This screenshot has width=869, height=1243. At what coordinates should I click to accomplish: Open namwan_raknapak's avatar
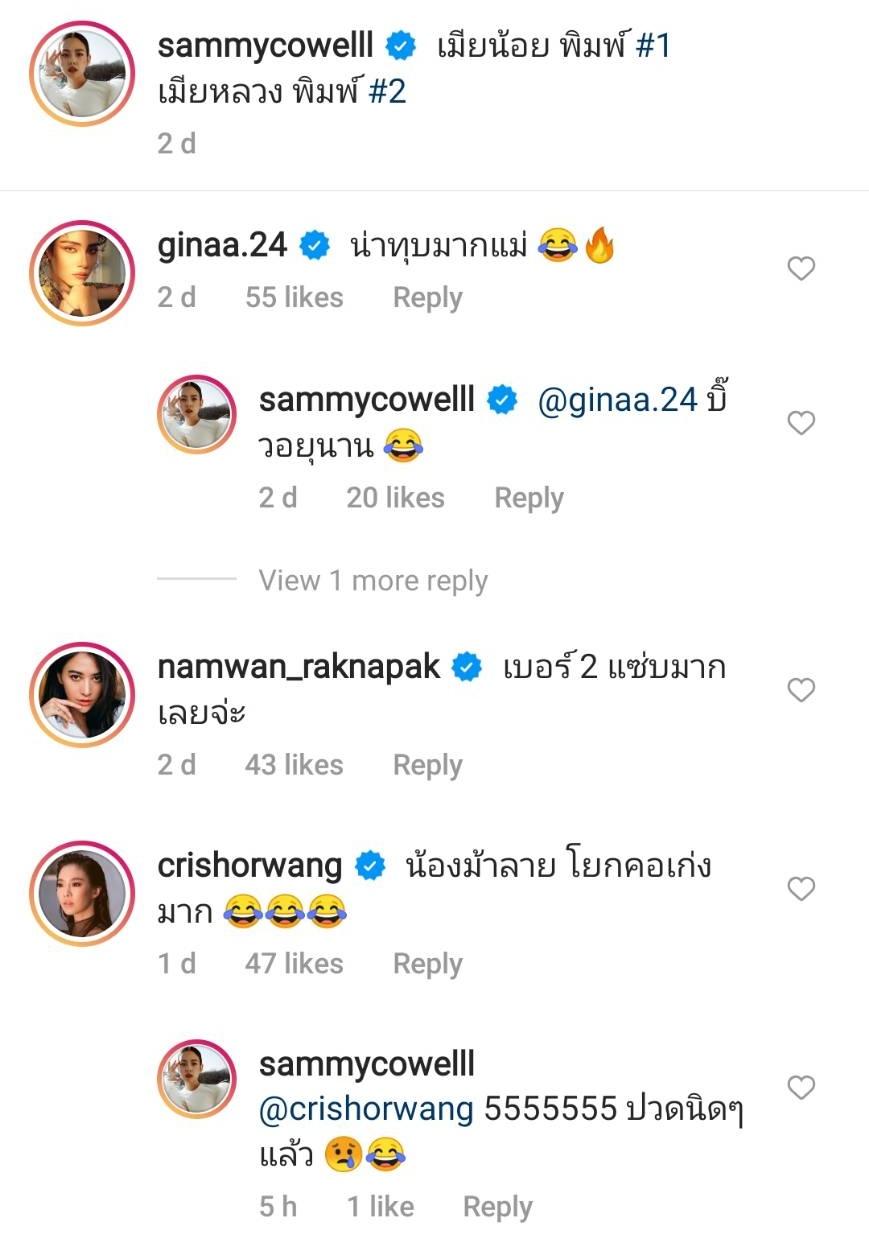point(82,693)
